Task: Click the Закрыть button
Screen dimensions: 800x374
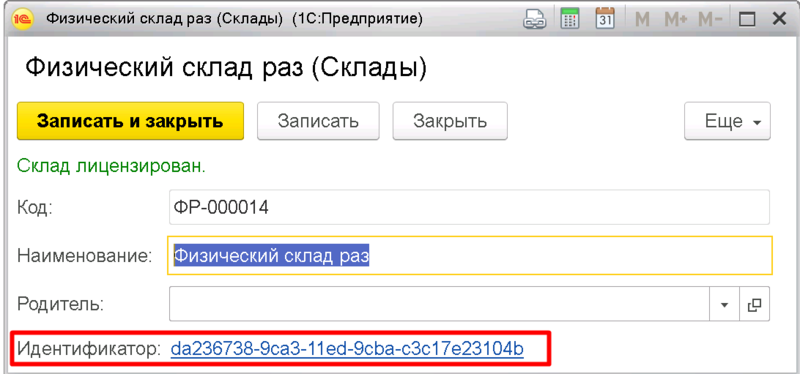Action: pos(449,121)
